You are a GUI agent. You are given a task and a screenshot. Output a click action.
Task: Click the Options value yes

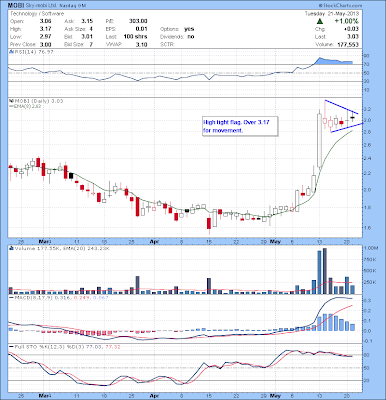[x=189, y=29]
